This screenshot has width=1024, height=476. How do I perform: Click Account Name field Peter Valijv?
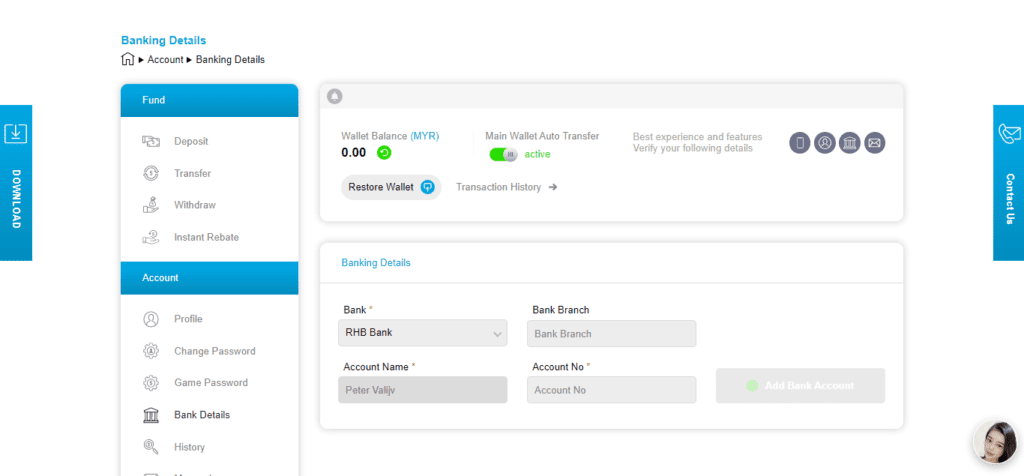(x=423, y=390)
